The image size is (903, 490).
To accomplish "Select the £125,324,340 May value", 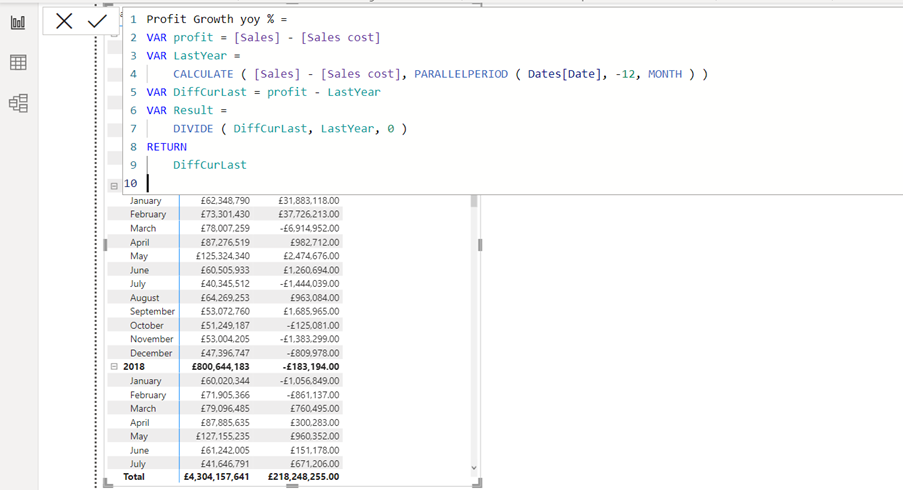I will coord(223,256).
